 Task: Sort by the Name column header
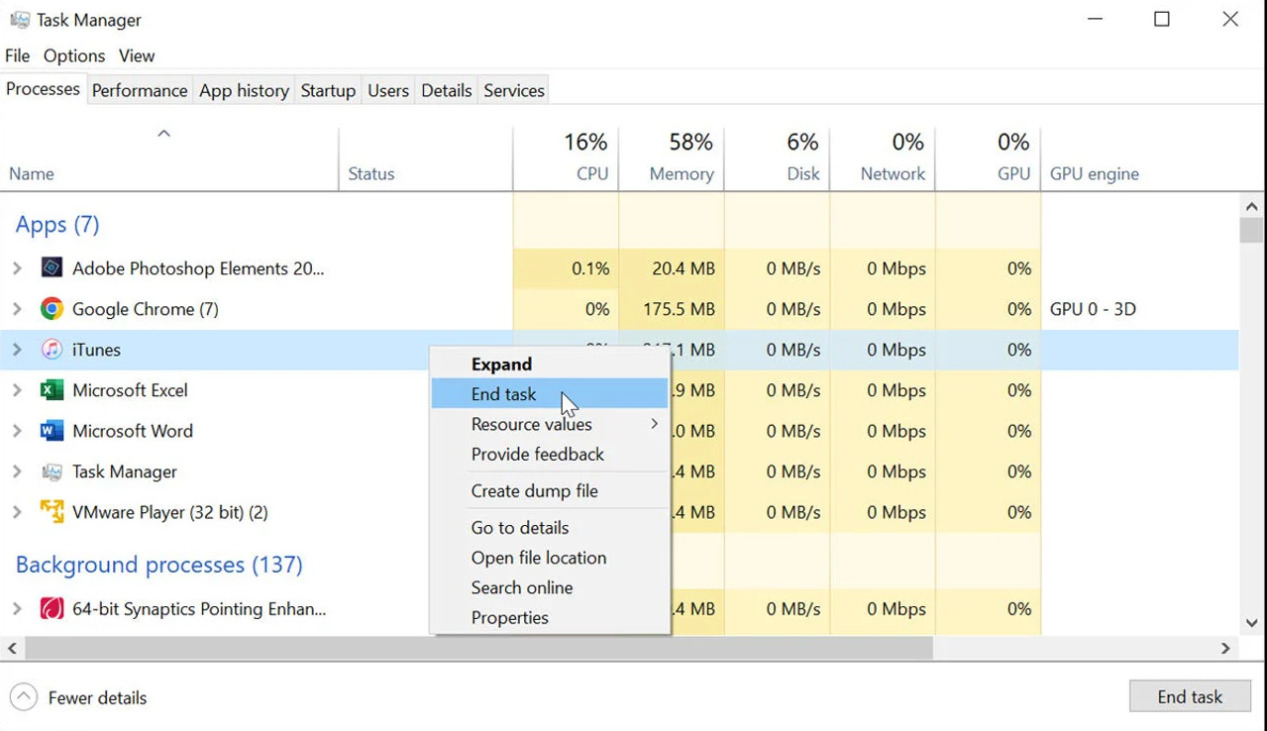(x=169, y=159)
